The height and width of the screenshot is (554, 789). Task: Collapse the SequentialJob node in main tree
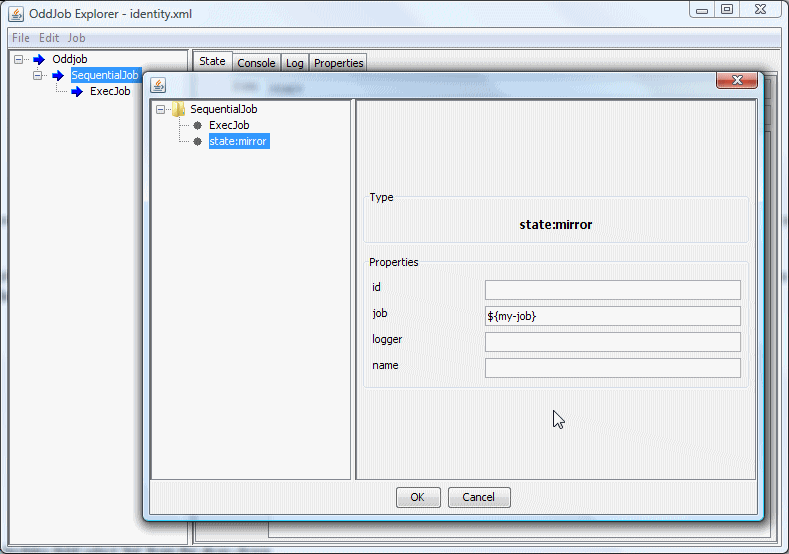pyautogui.click(x=39, y=75)
